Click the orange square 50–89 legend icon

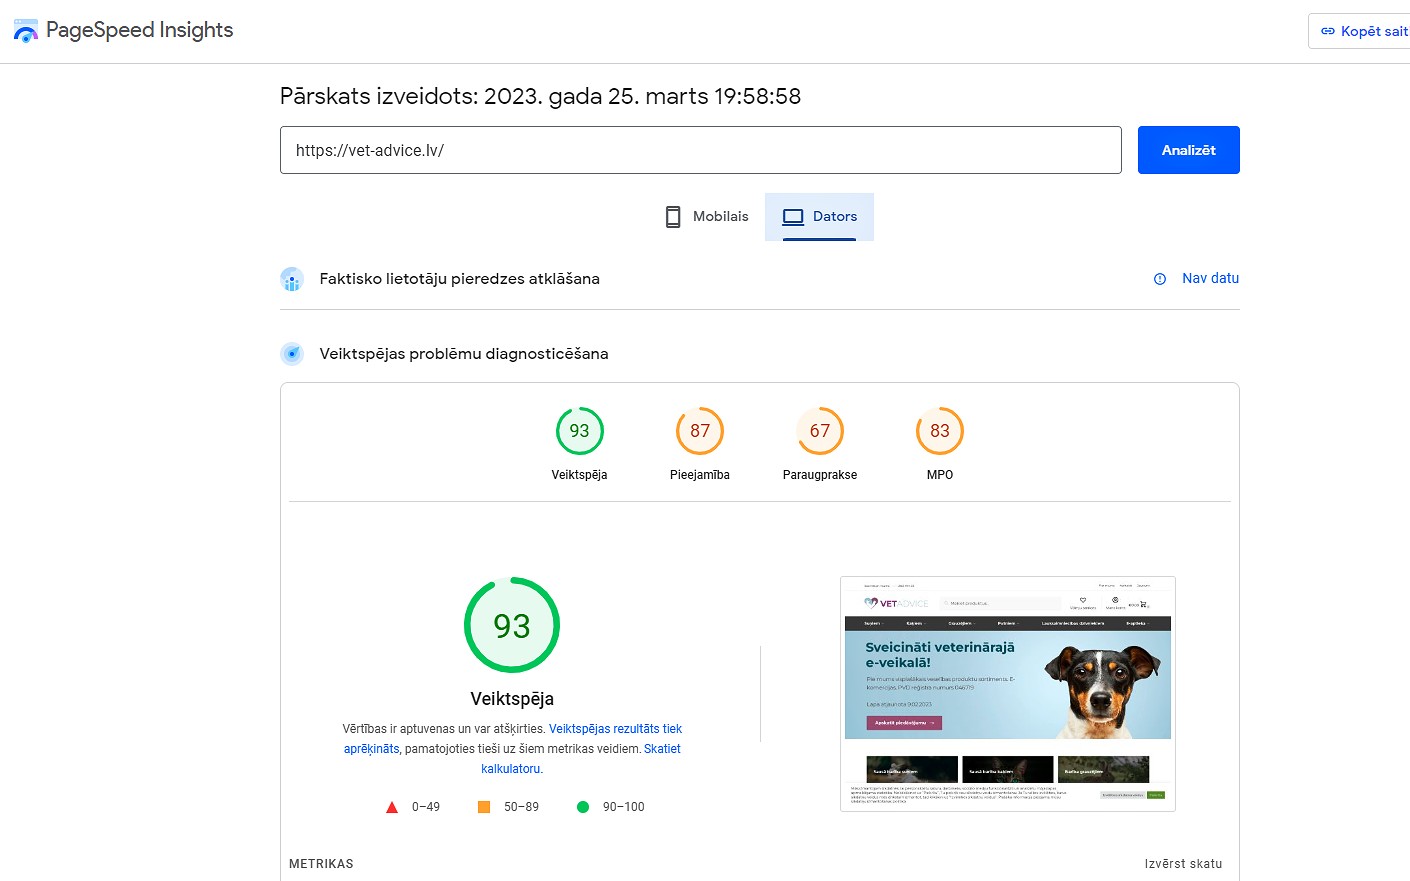(x=484, y=807)
